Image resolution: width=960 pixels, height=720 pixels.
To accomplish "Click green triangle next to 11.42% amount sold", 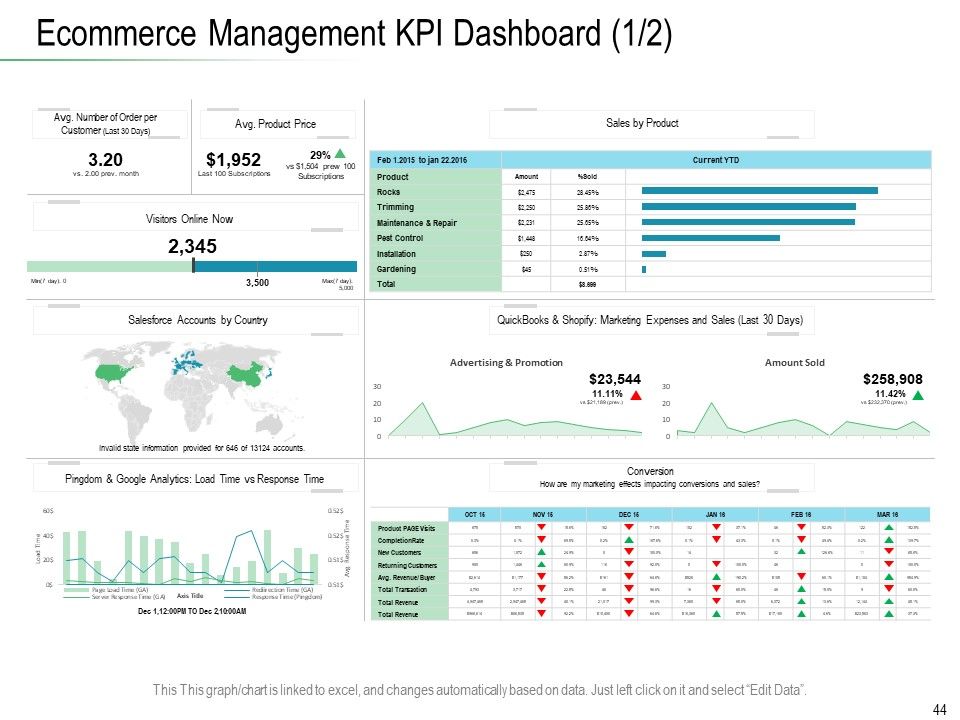I will tap(918, 395).
